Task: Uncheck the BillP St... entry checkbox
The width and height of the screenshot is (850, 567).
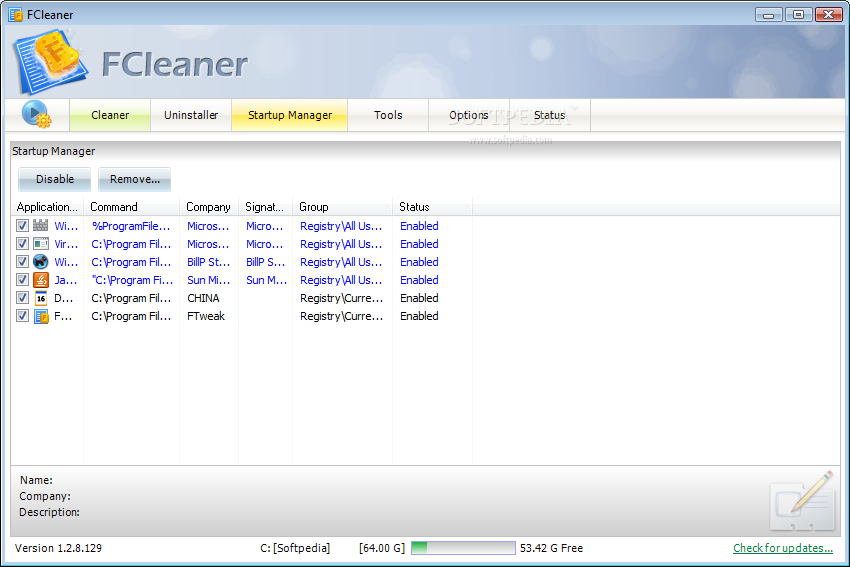Action: tap(22, 262)
